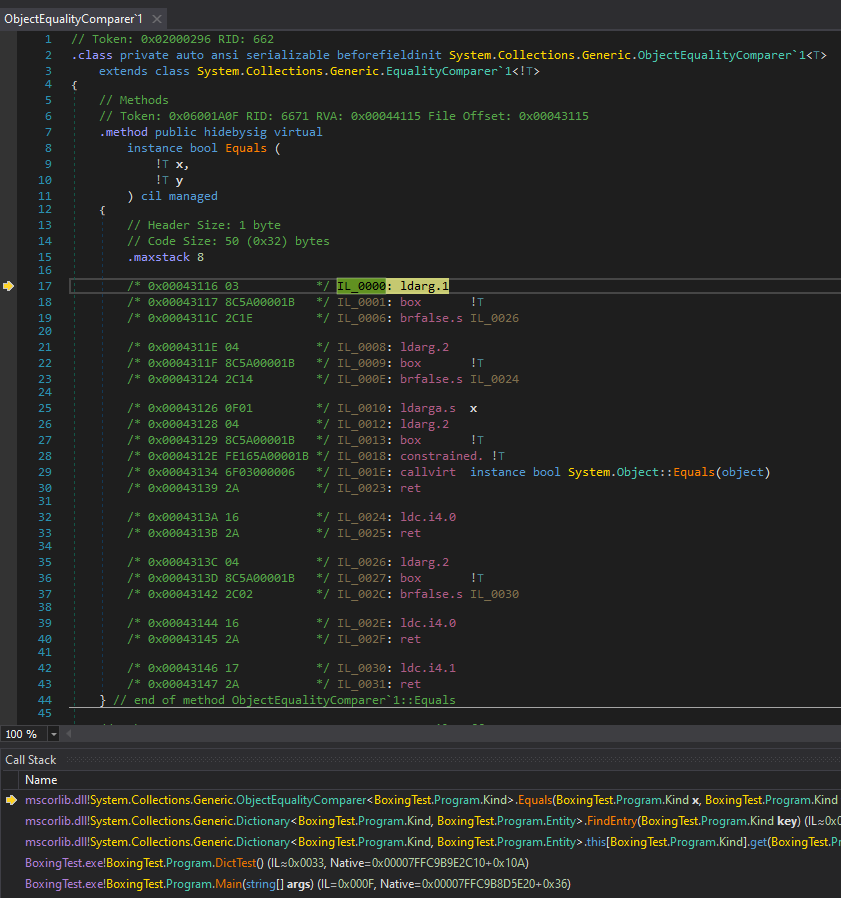Click the ldarga.s instruction on line 25
This screenshot has width=841, height=898.
pyautogui.click(x=428, y=408)
